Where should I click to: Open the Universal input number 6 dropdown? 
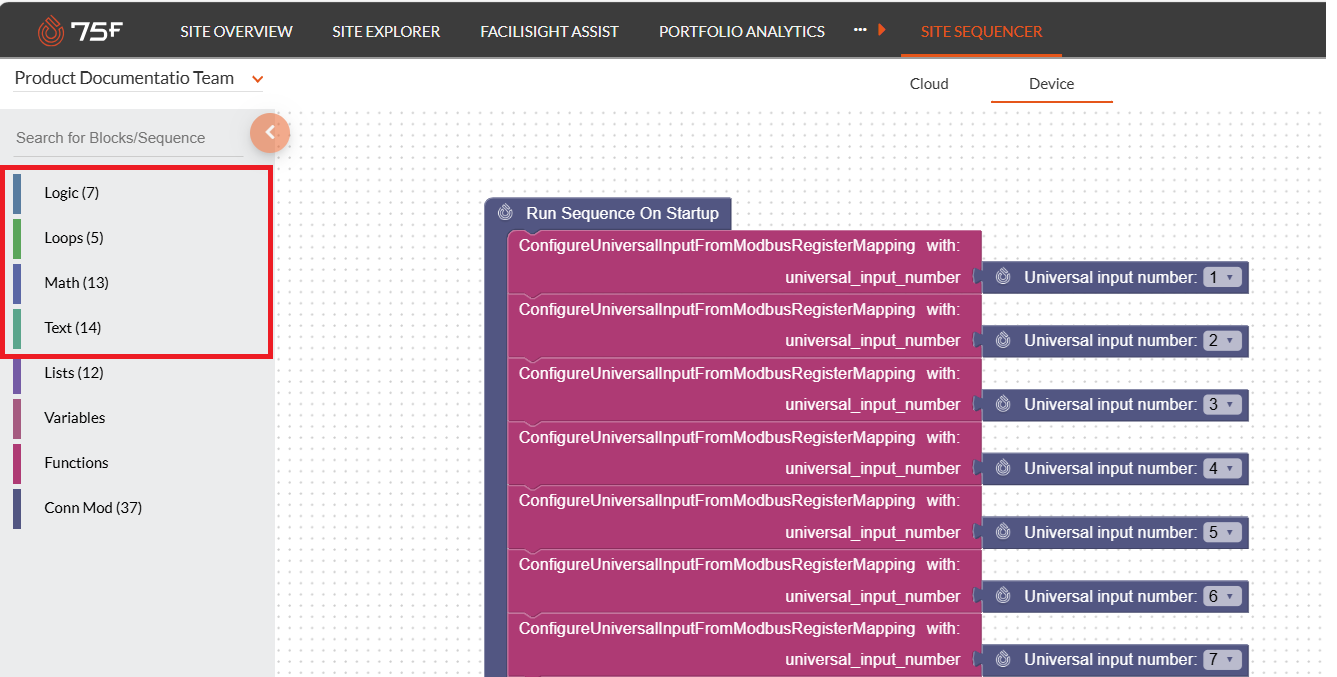tap(1221, 596)
